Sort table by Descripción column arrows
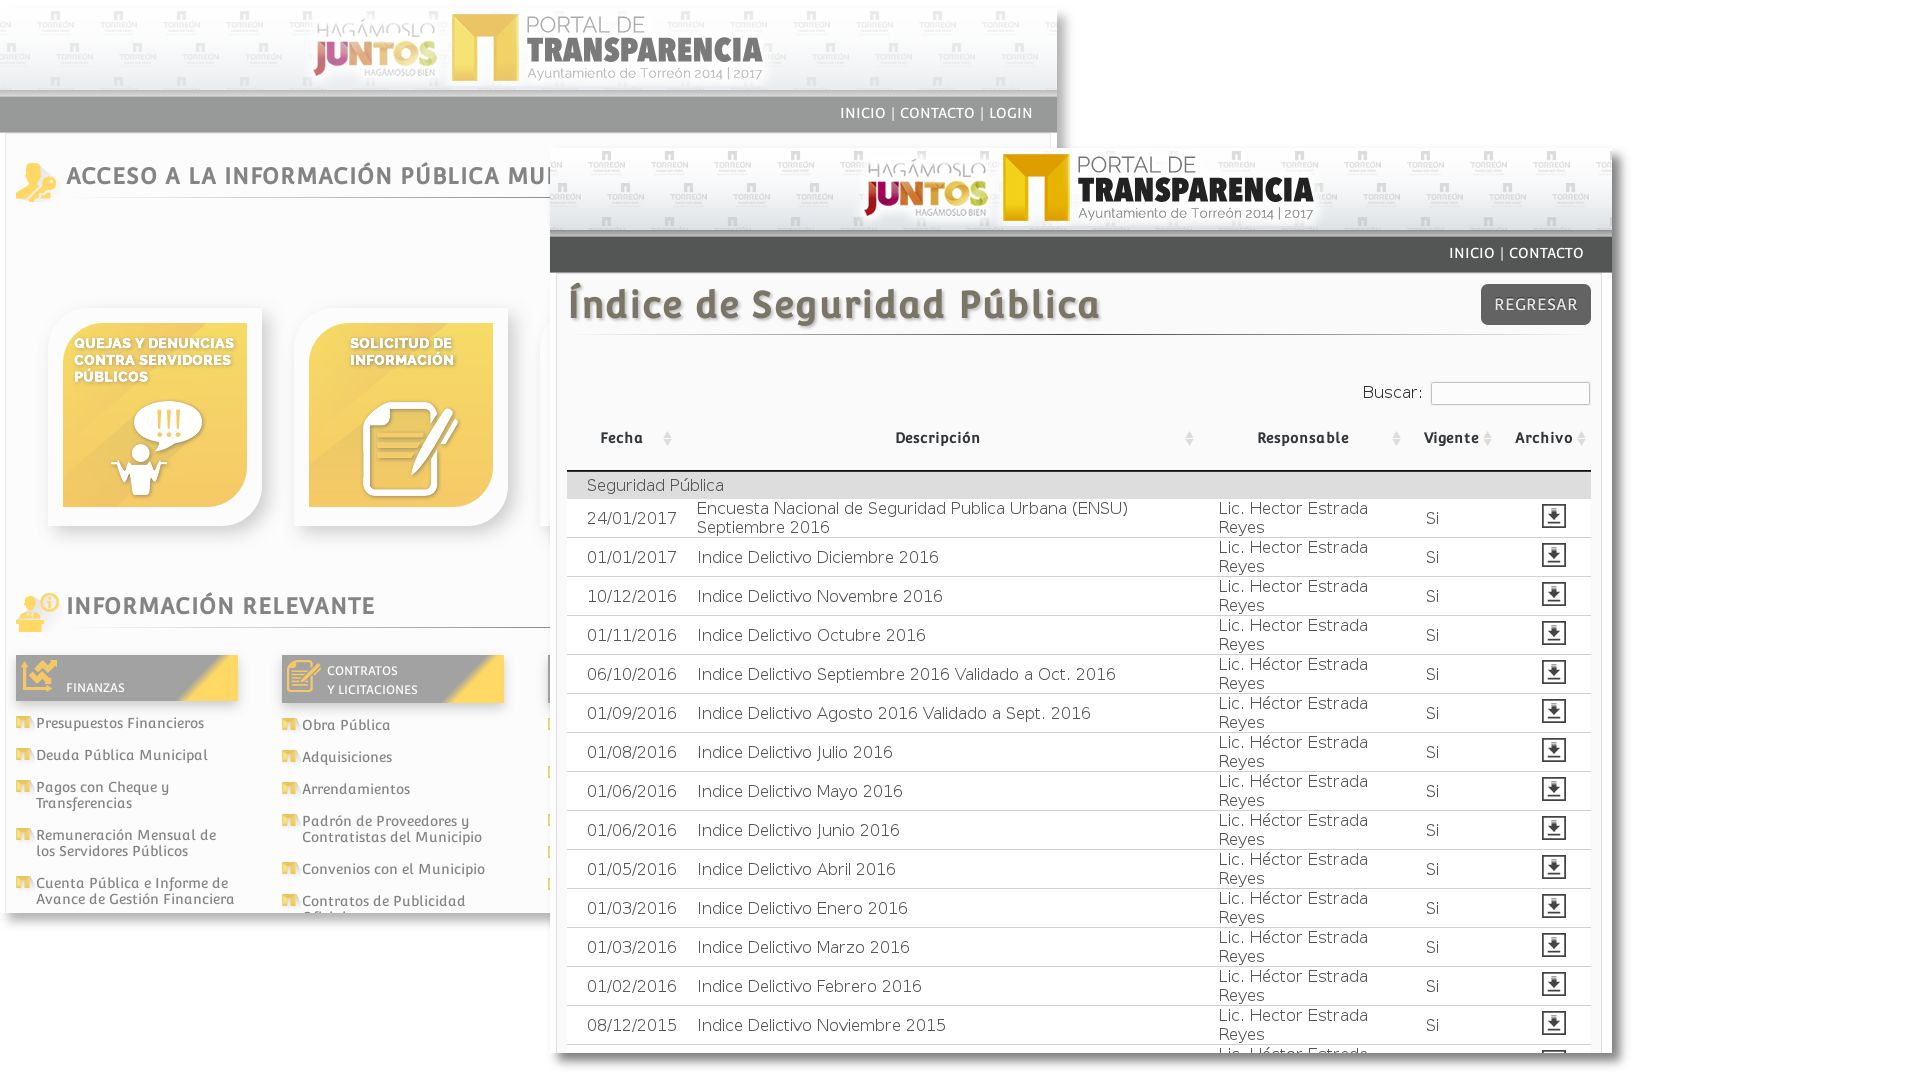 click(1189, 438)
